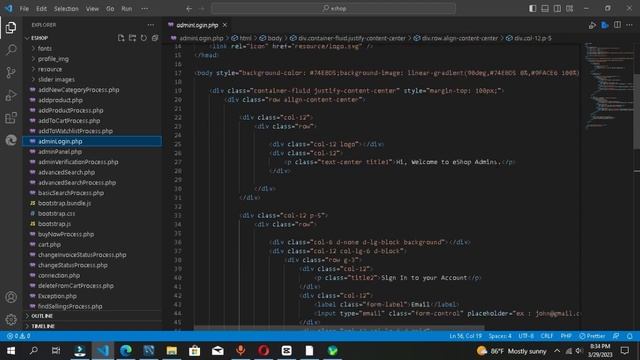Open the Source Control view
Viewport: 640px width, 360px height.
11,73
